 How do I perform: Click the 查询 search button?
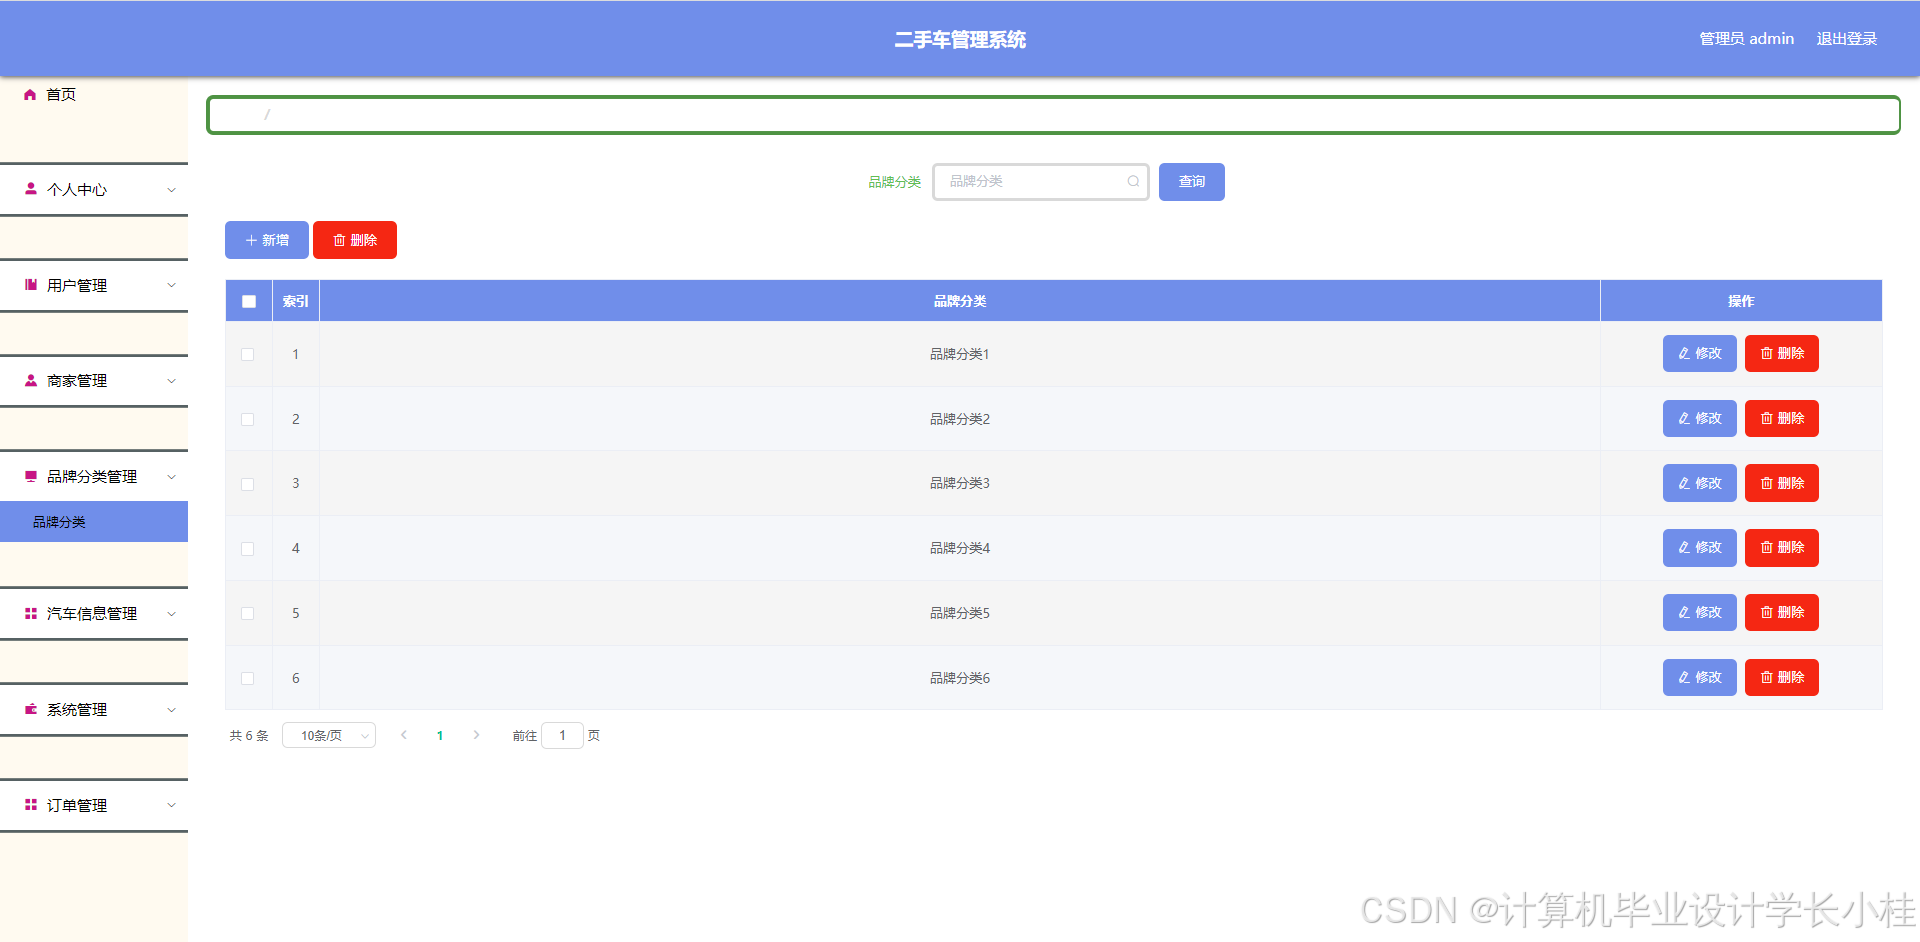click(x=1191, y=181)
